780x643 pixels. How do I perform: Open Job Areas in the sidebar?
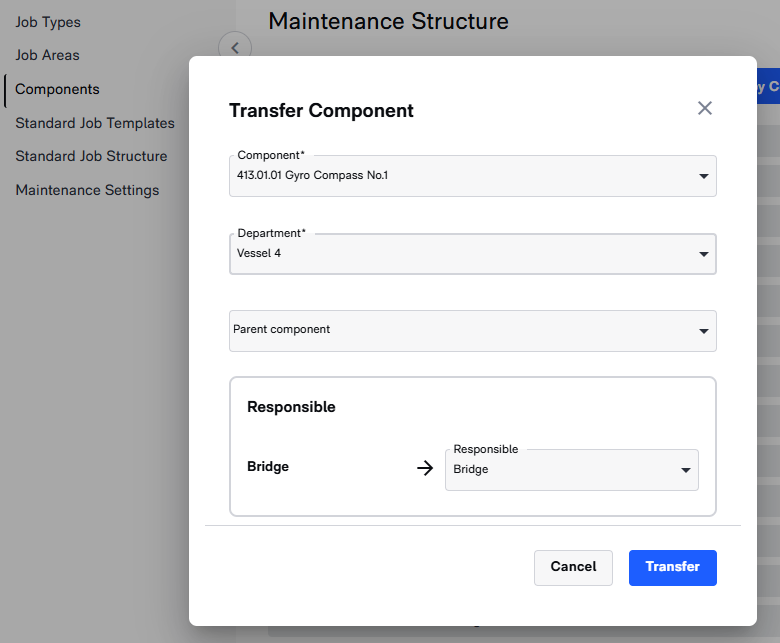(x=47, y=55)
